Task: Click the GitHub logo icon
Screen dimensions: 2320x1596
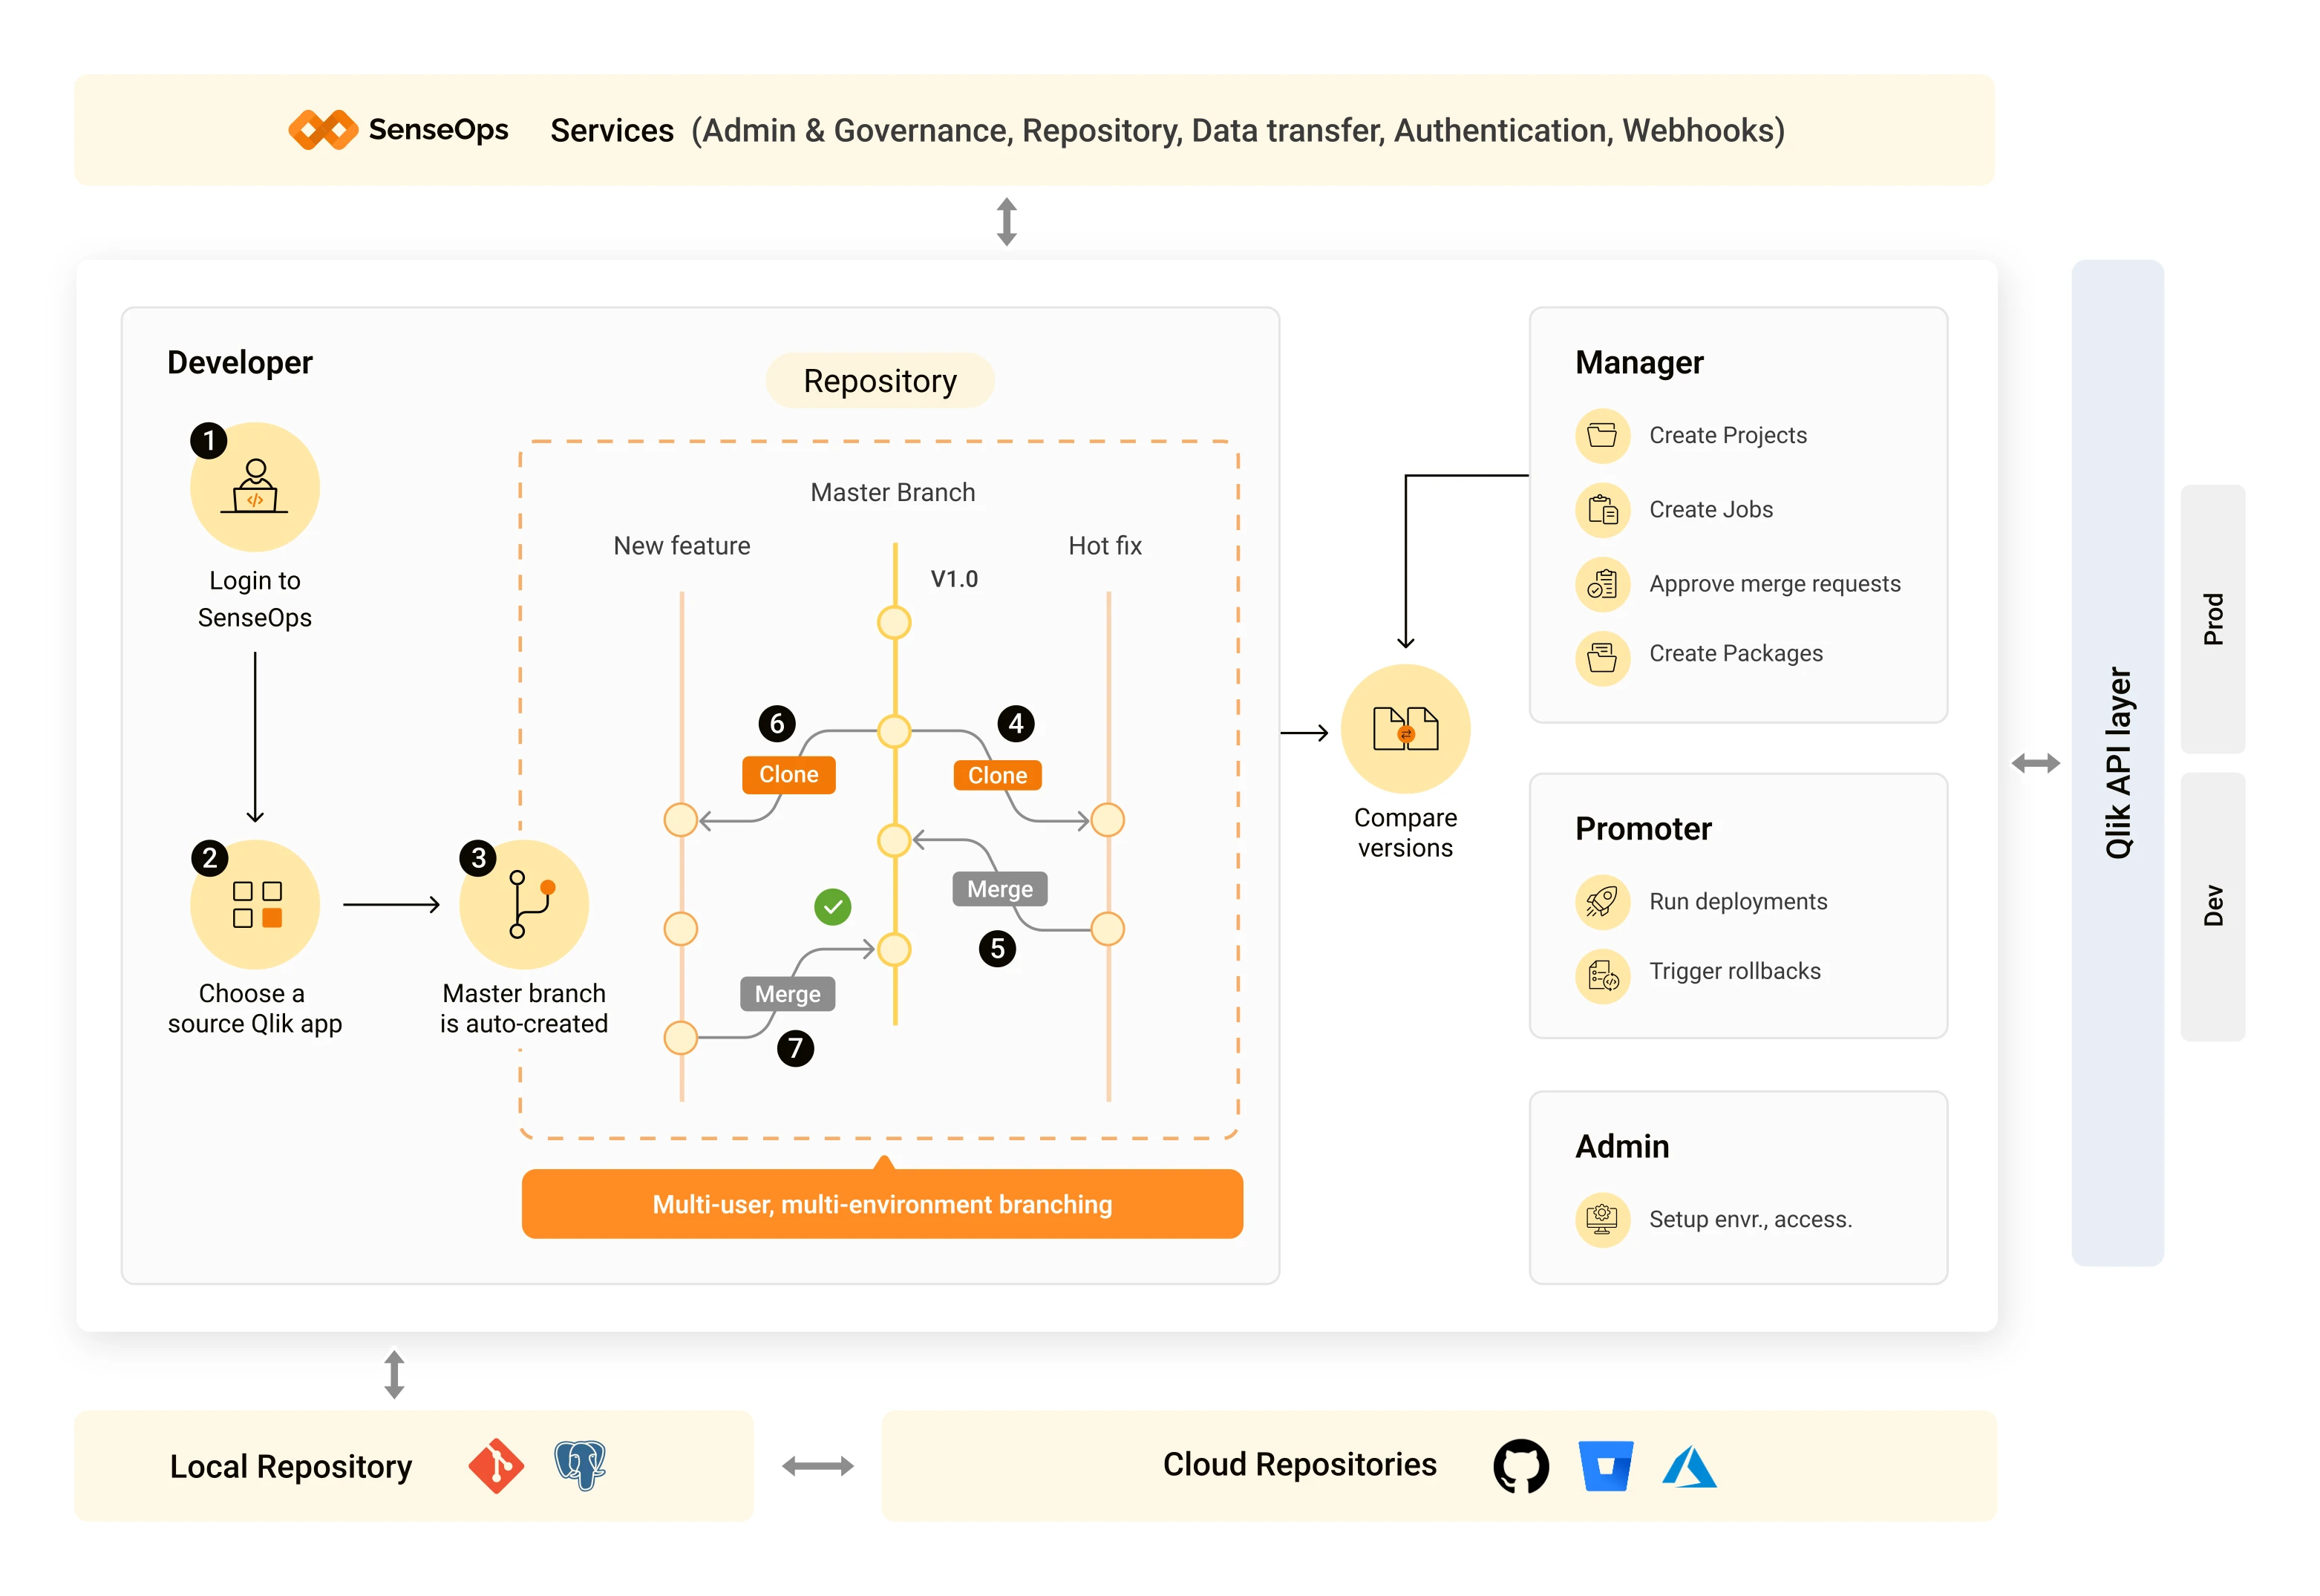Action: tap(1521, 1466)
